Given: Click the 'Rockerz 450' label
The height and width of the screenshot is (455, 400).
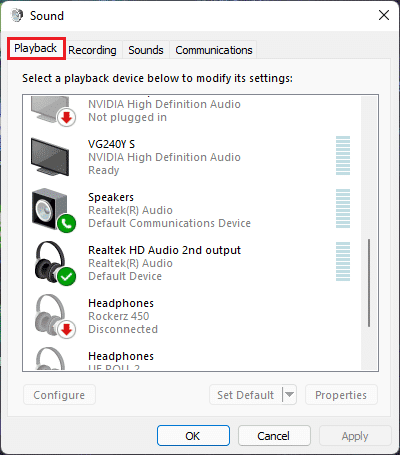Looking at the screenshot, I should tap(119, 316).
